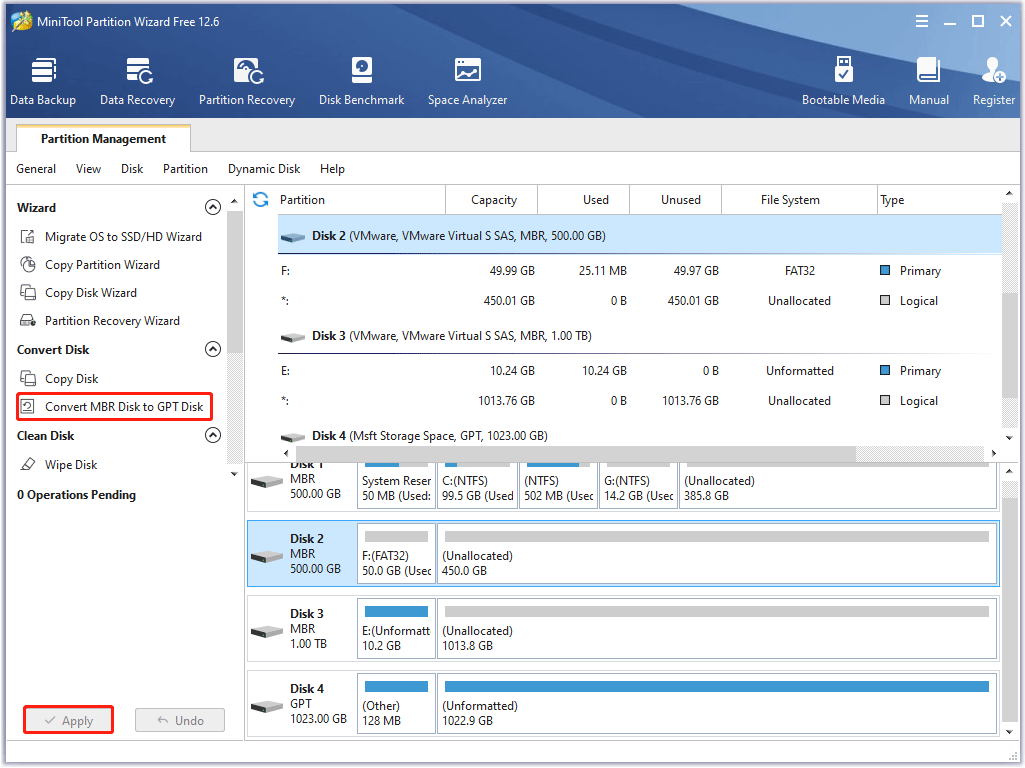Open the Dynamic Disk menu
Image resolution: width=1025 pixels, height=768 pixels.
[x=264, y=169]
